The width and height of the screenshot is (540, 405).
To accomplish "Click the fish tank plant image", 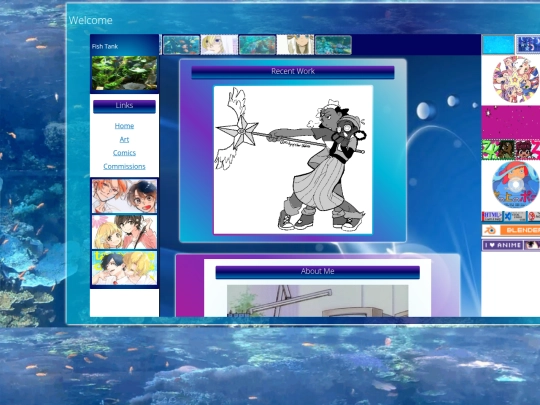I will (x=124, y=73).
